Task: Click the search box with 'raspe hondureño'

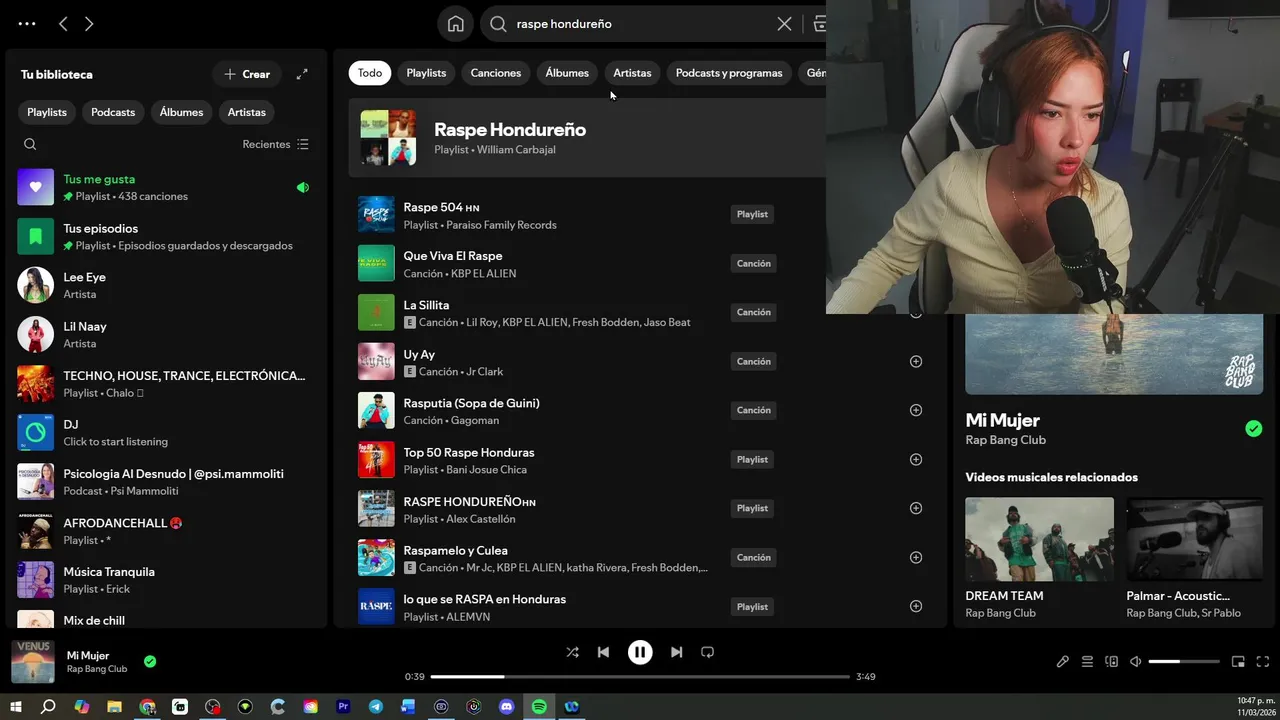Action: click(640, 24)
